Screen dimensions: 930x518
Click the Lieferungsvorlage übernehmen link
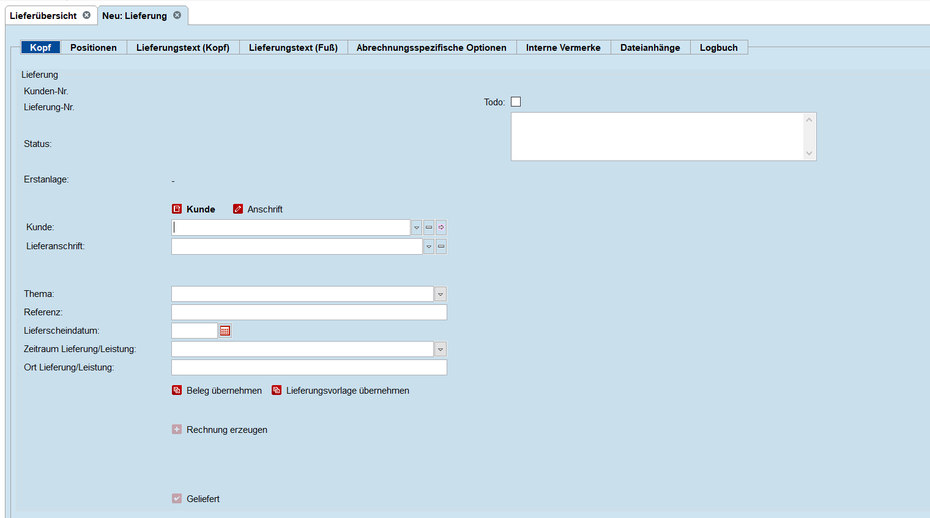point(348,391)
